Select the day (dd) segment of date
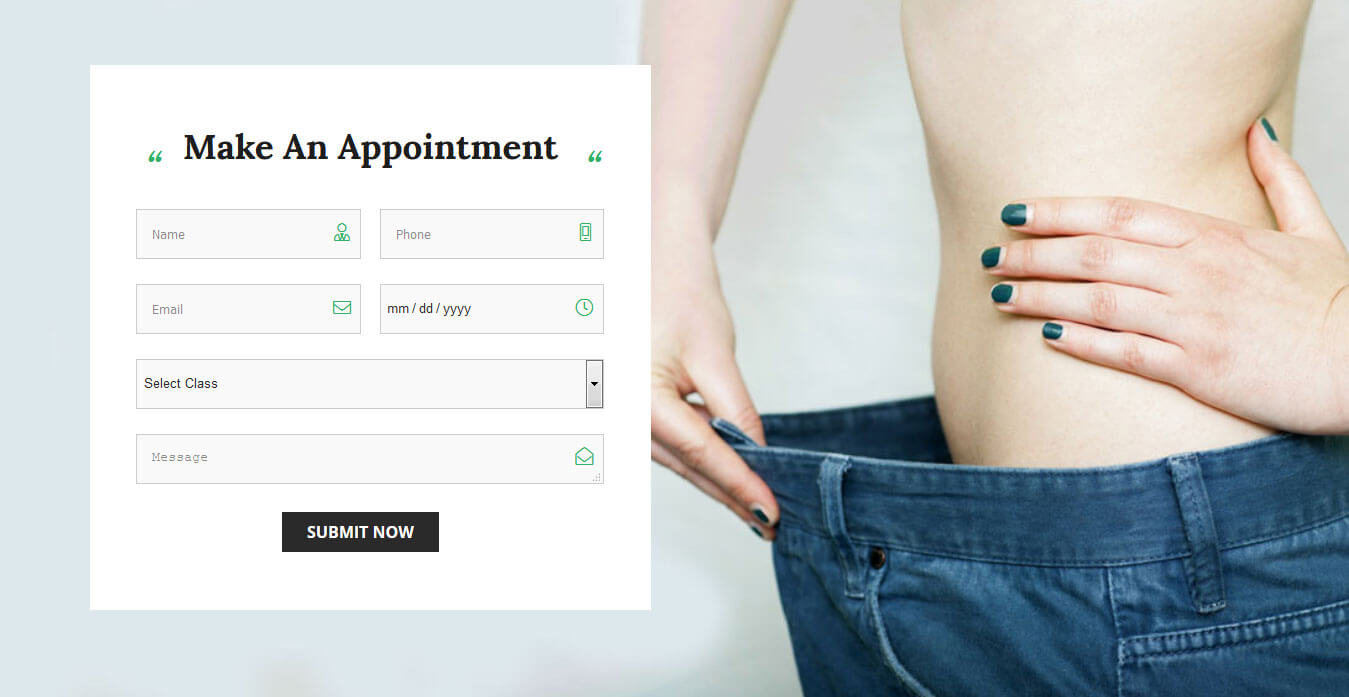1349x697 pixels. pyautogui.click(x=426, y=309)
